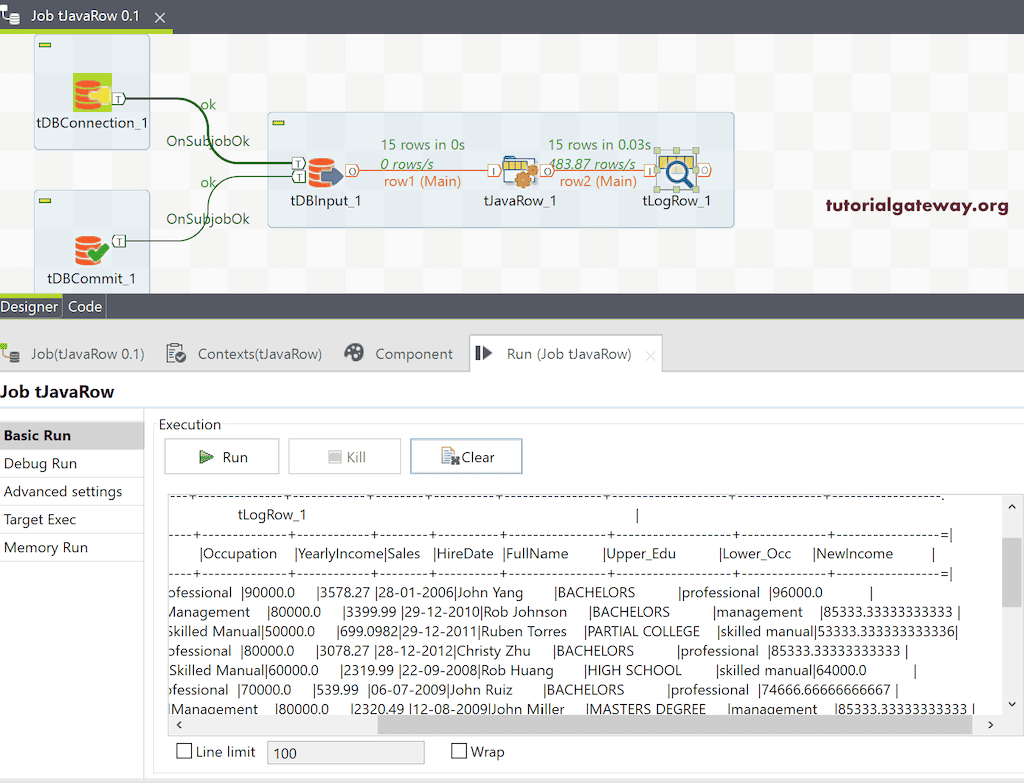This screenshot has height=783, width=1024.
Task: Close the Run (Job tJavaRow) tab
Action: click(650, 356)
